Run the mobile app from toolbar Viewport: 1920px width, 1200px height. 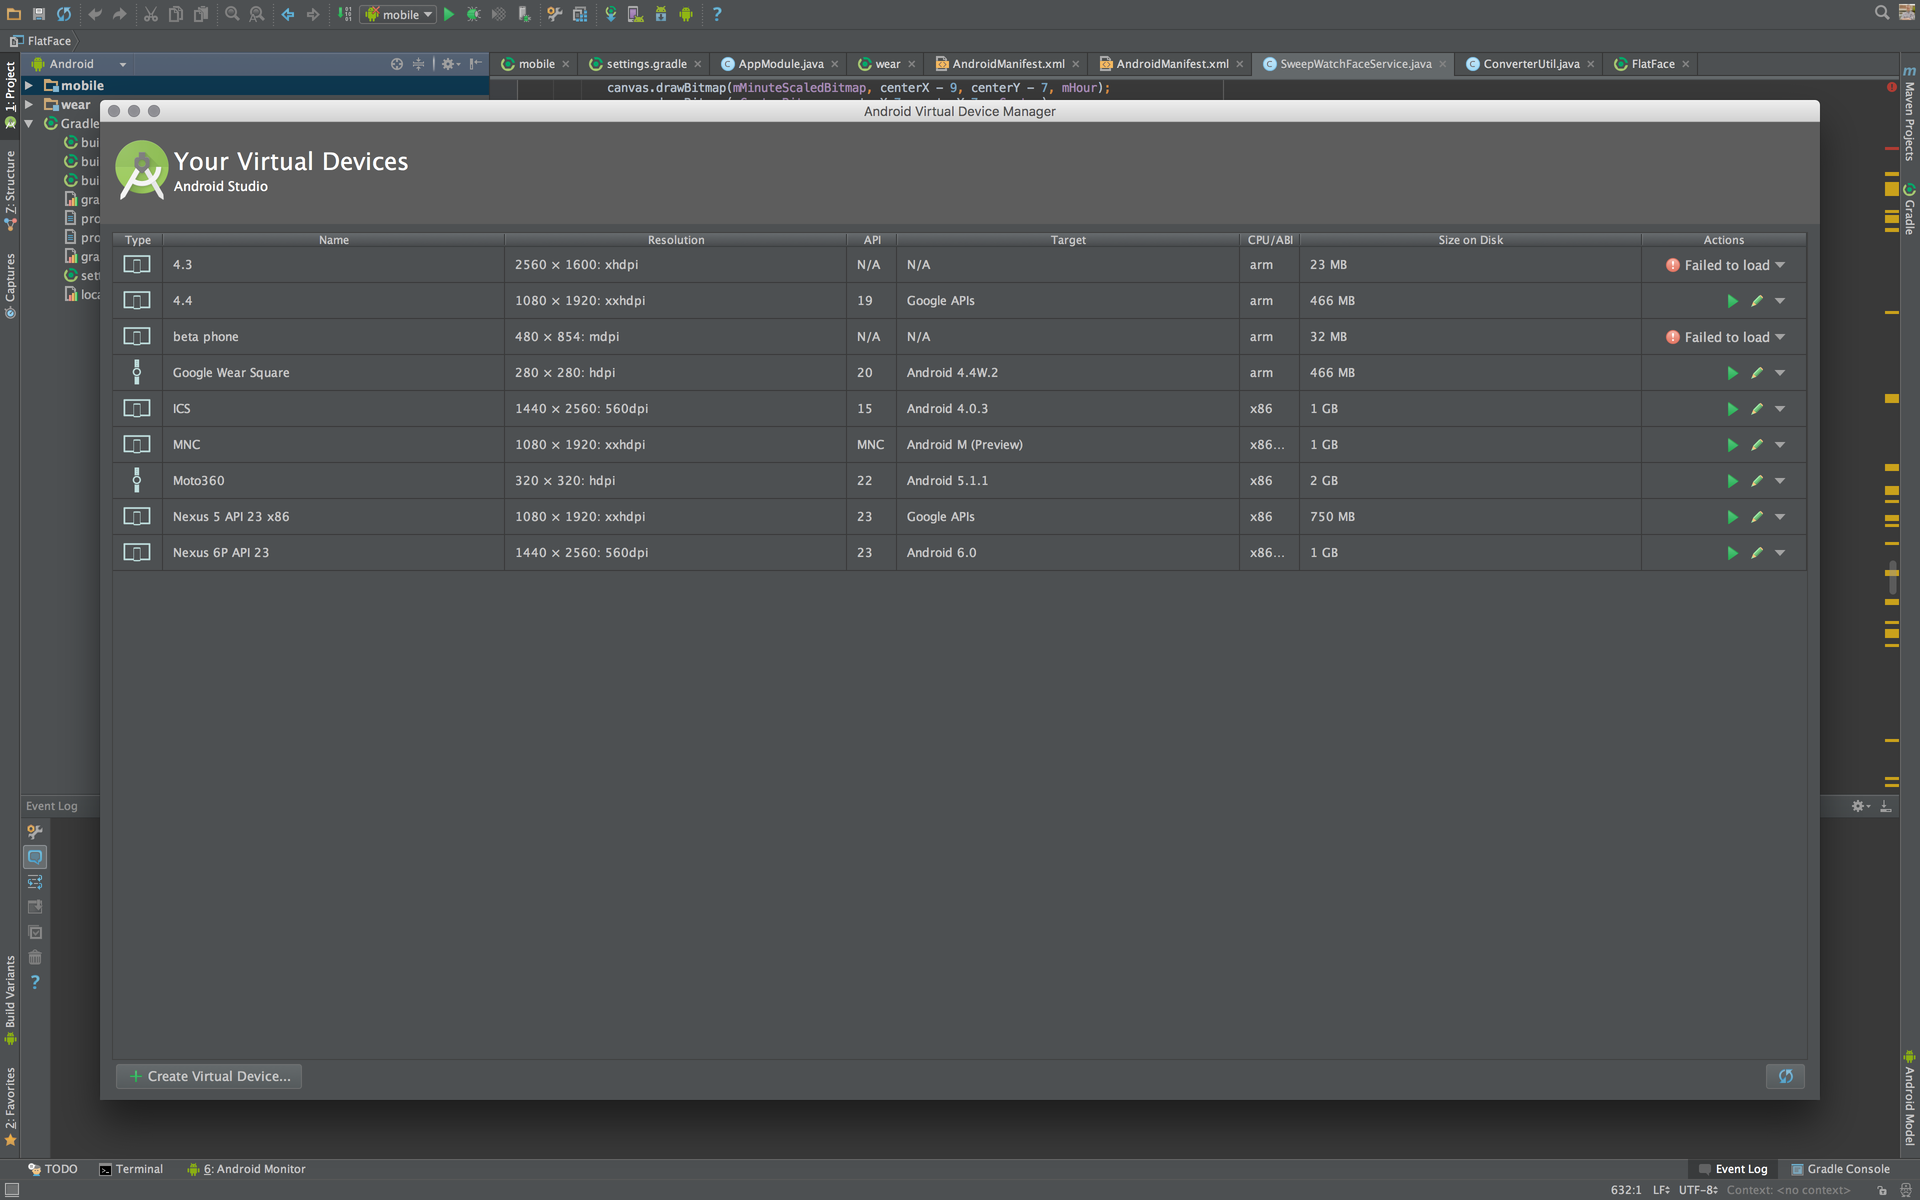(x=449, y=14)
